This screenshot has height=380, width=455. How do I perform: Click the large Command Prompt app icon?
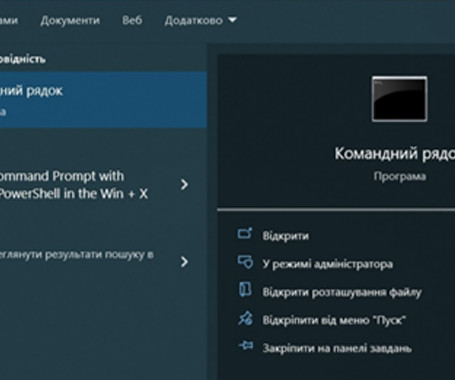click(x=400, y=99)
